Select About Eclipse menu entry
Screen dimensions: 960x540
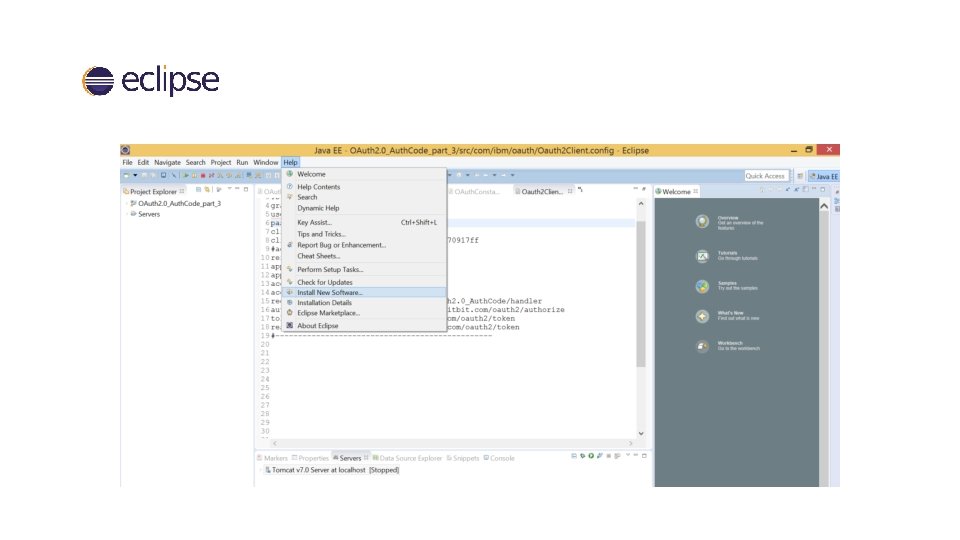tap(364, 326)
